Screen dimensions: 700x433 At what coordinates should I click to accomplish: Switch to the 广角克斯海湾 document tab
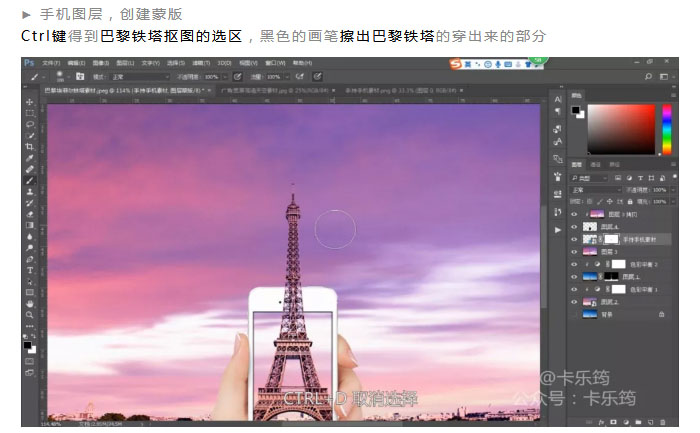coord(240,90)
